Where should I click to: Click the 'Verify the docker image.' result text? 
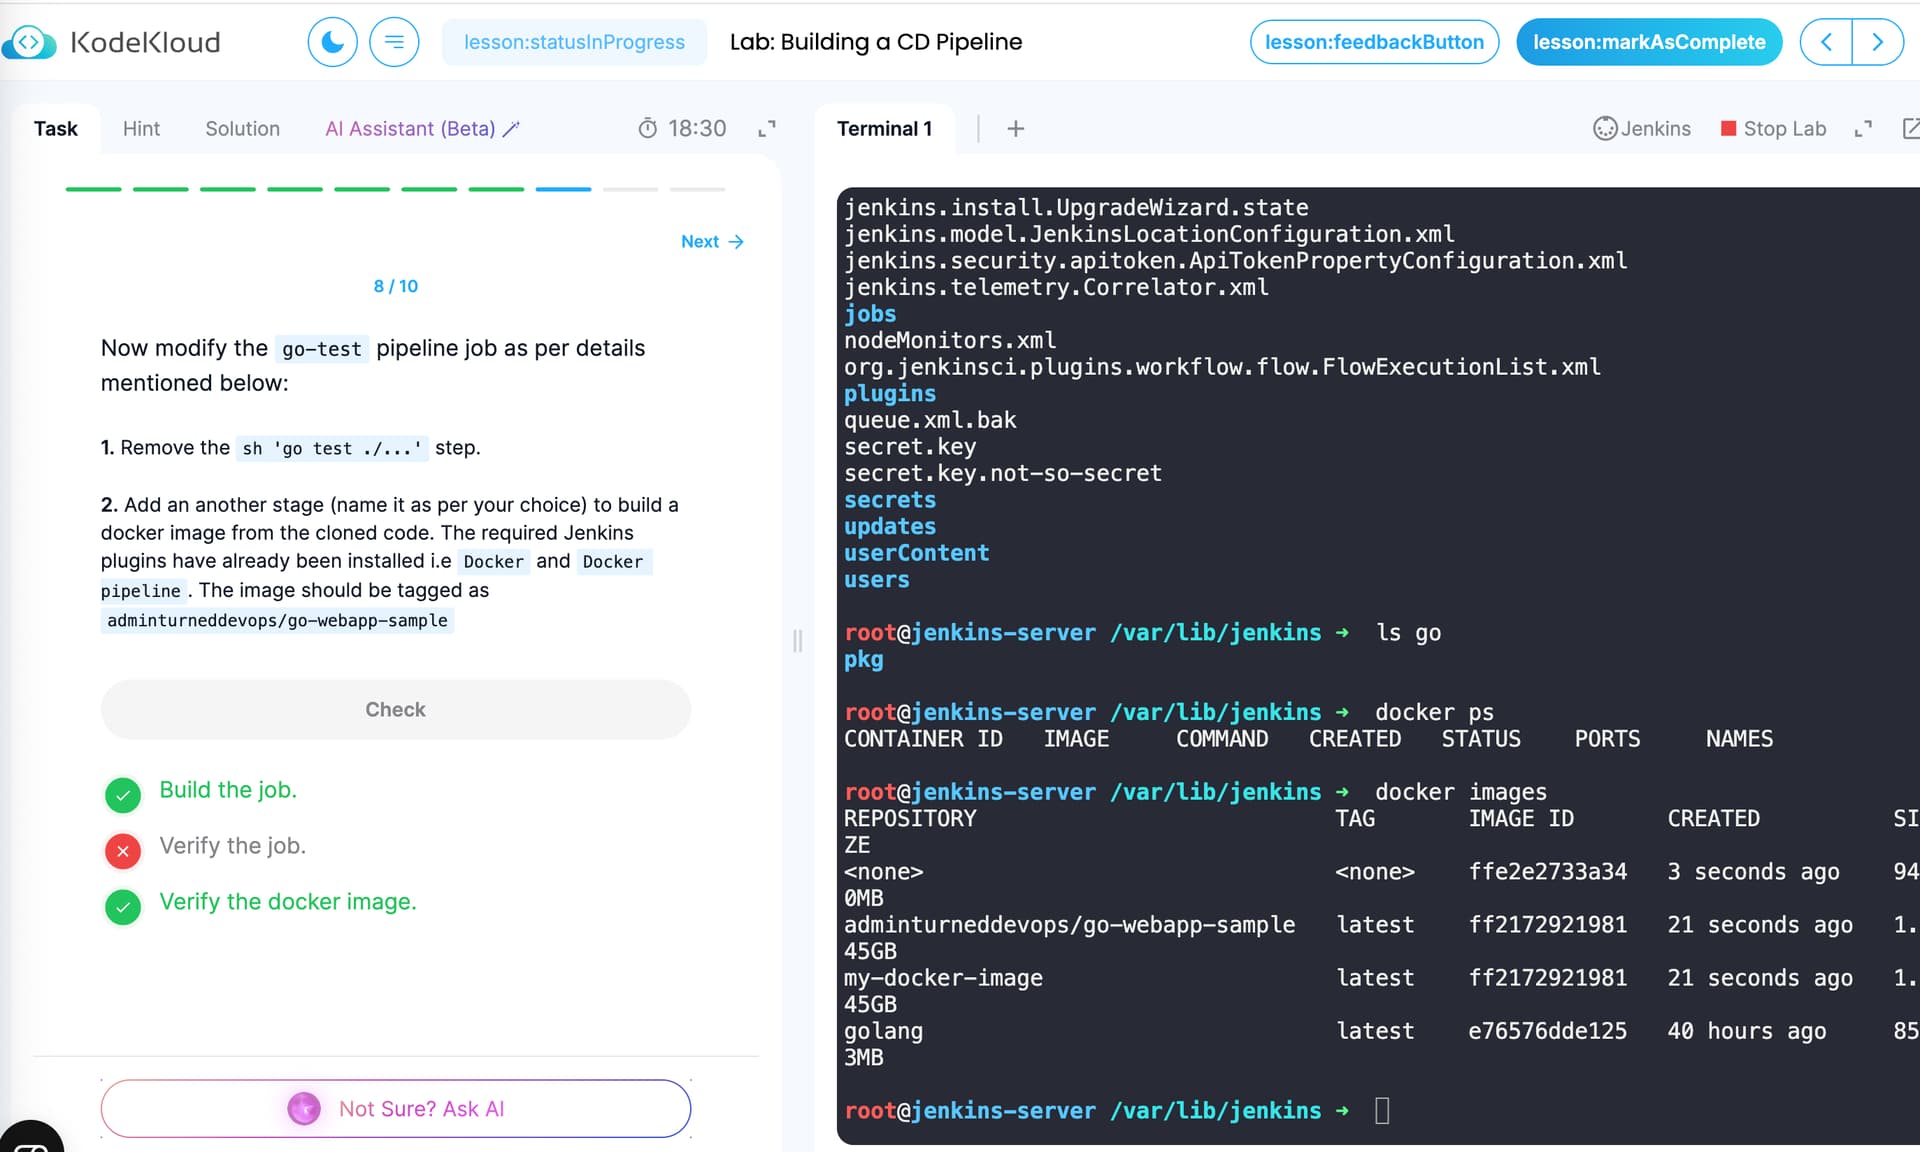click(x=288, y=902)
